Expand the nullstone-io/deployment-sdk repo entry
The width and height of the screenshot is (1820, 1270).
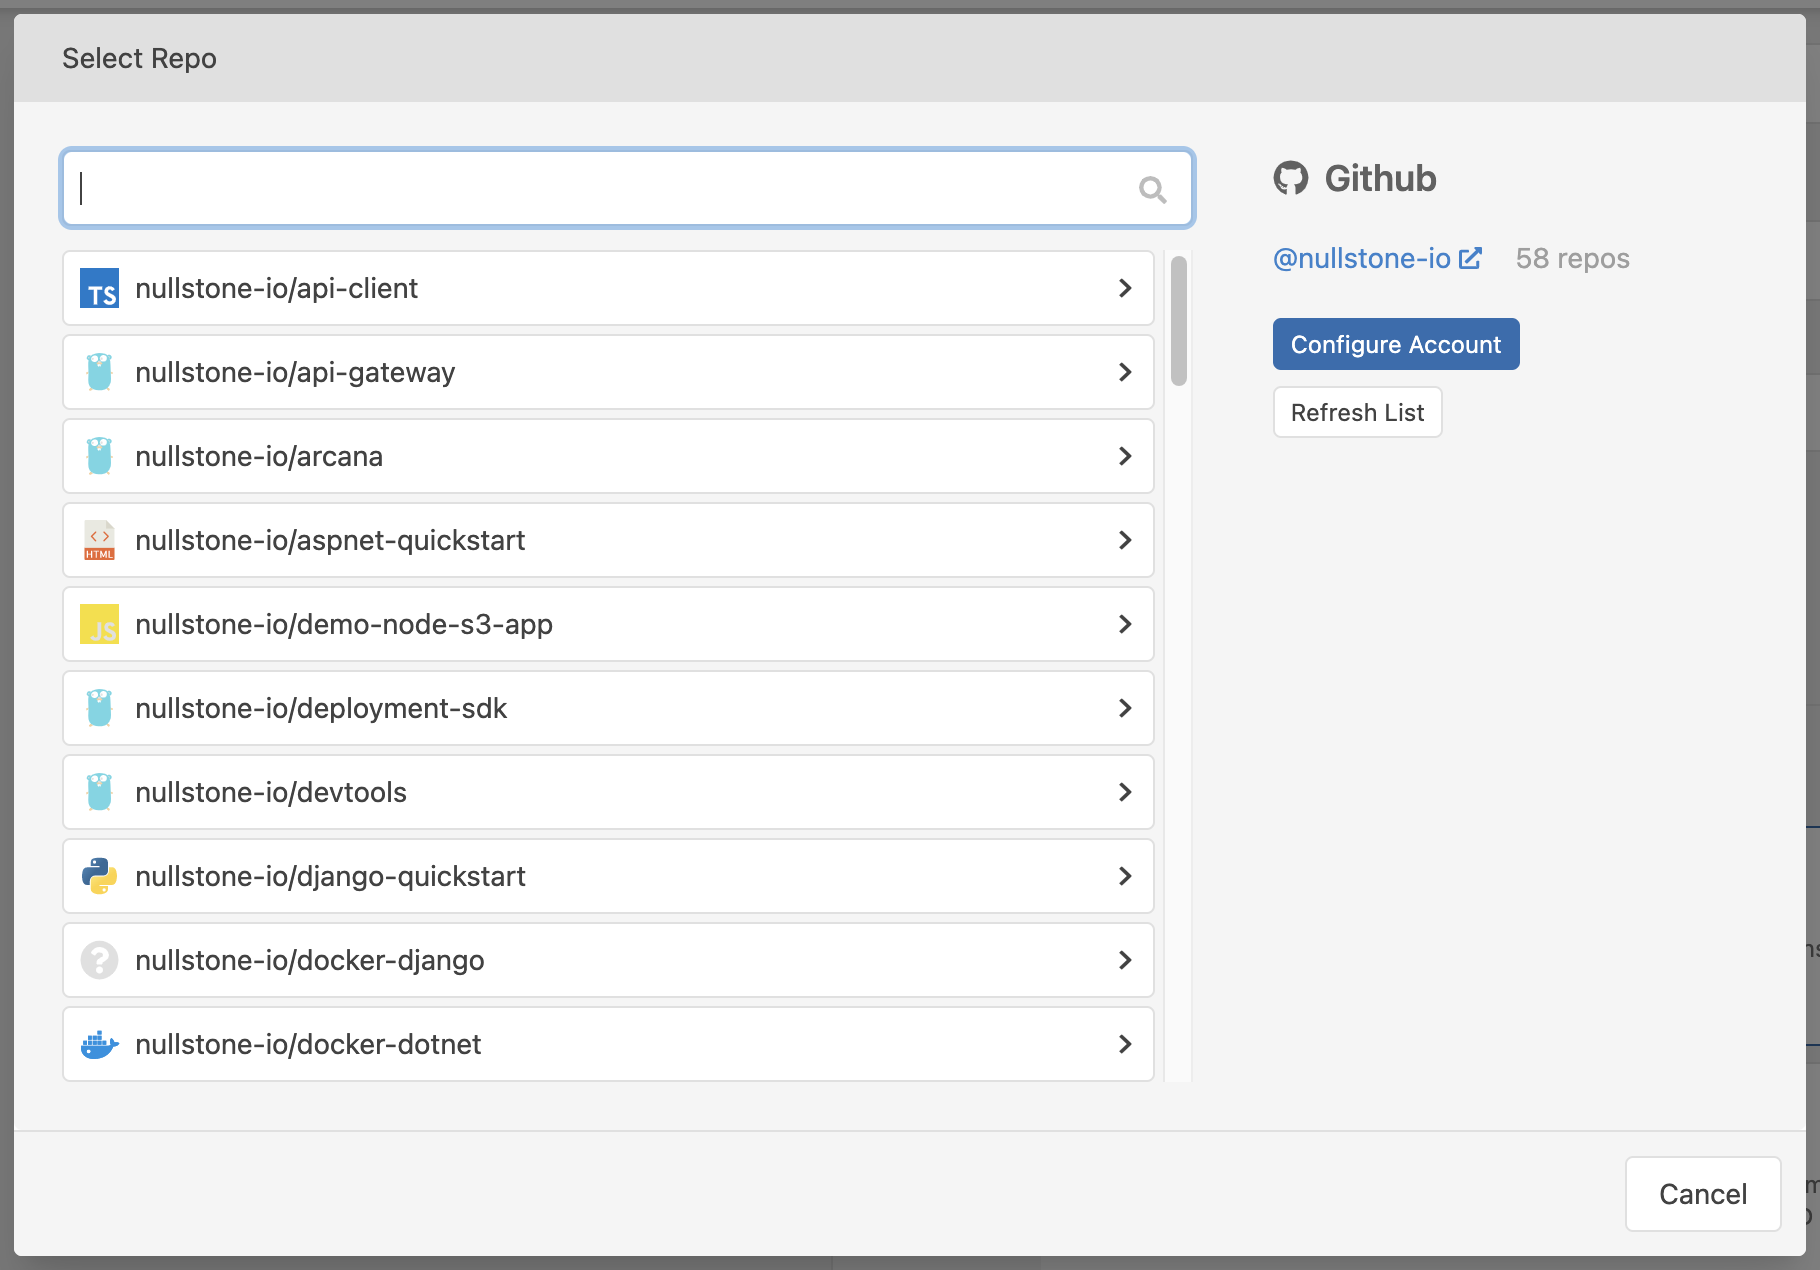click(x=1124, y=708)
